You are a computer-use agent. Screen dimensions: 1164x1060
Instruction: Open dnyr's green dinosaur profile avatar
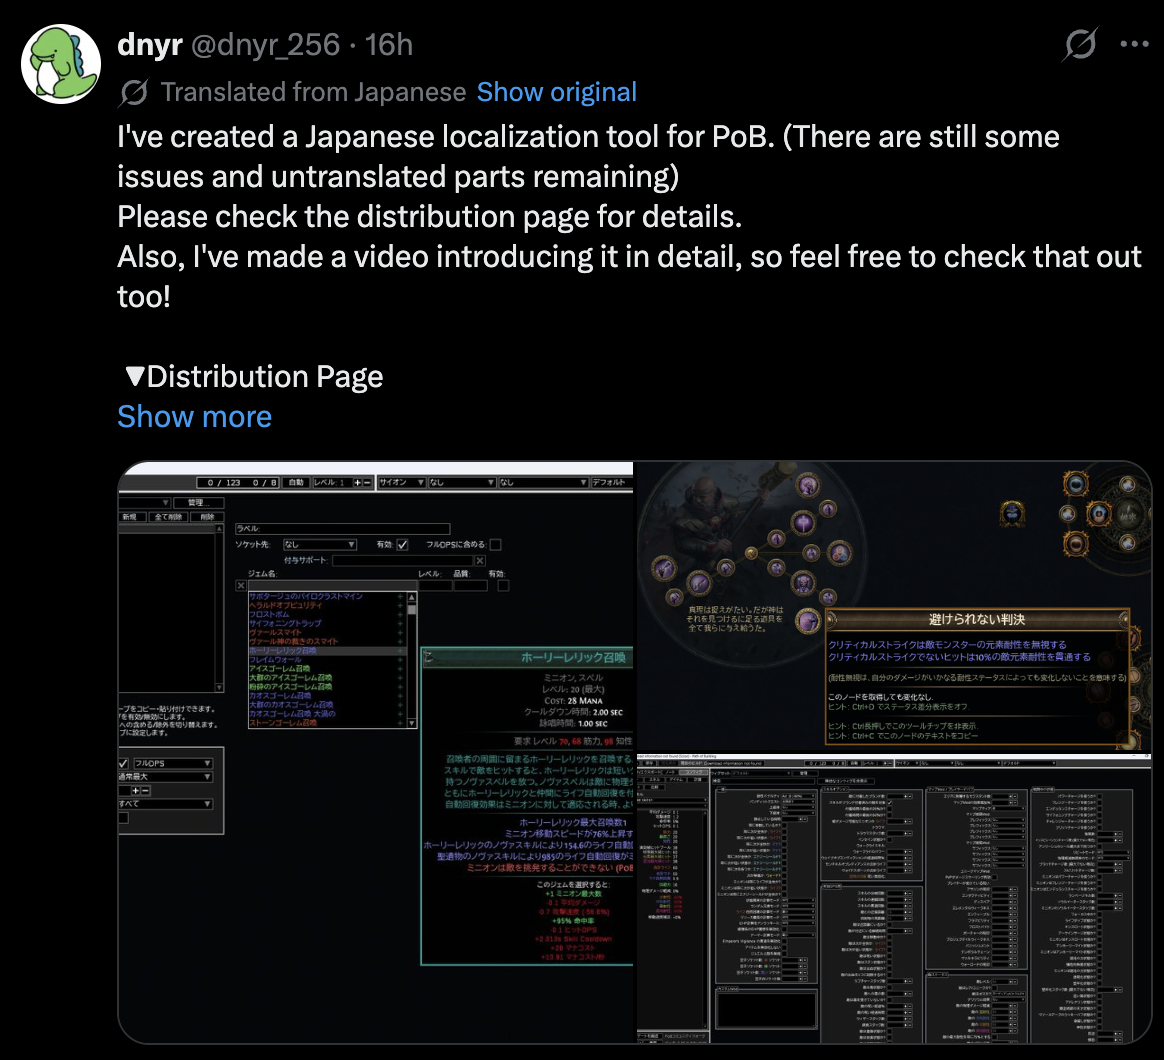[61, 64]
